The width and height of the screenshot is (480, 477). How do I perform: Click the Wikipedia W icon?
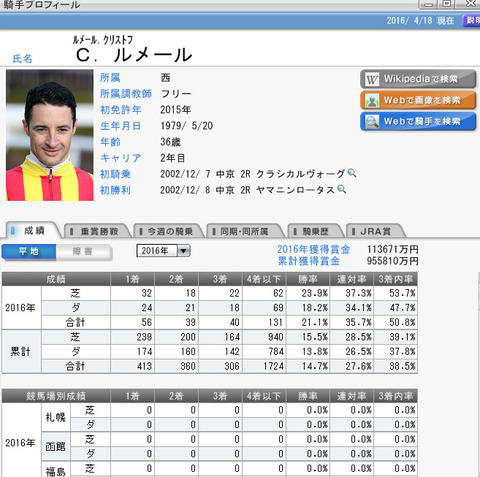pyautogui.click(x=372, y=80)
